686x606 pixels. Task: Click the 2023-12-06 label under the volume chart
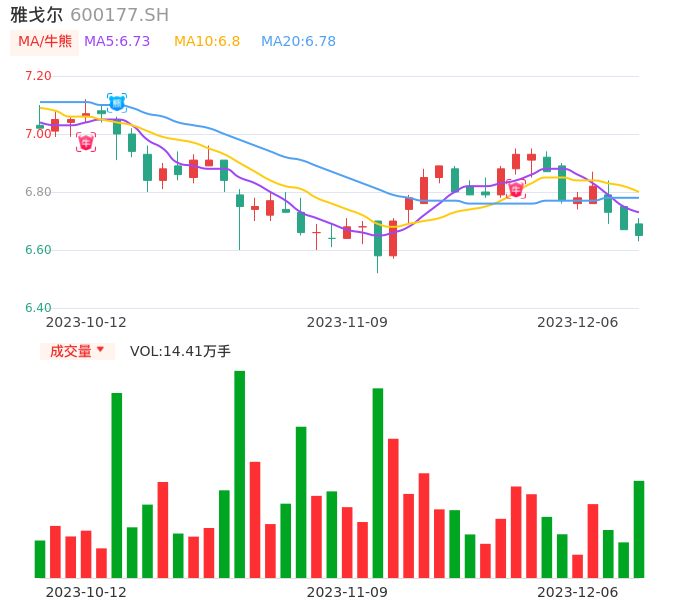[x=578, y=592]
